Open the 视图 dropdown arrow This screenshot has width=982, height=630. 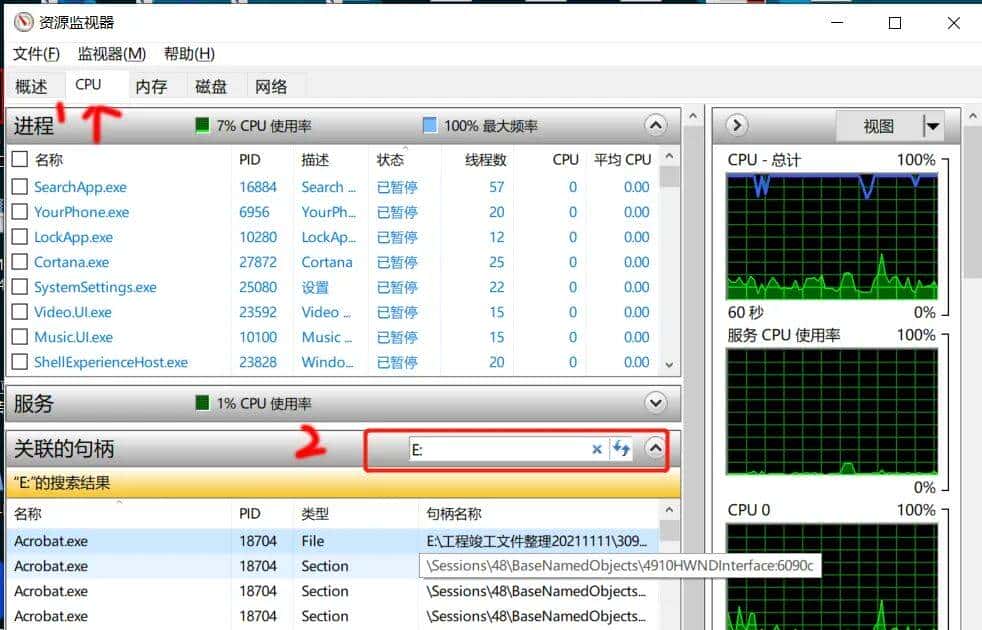click(x=932, y=126)
